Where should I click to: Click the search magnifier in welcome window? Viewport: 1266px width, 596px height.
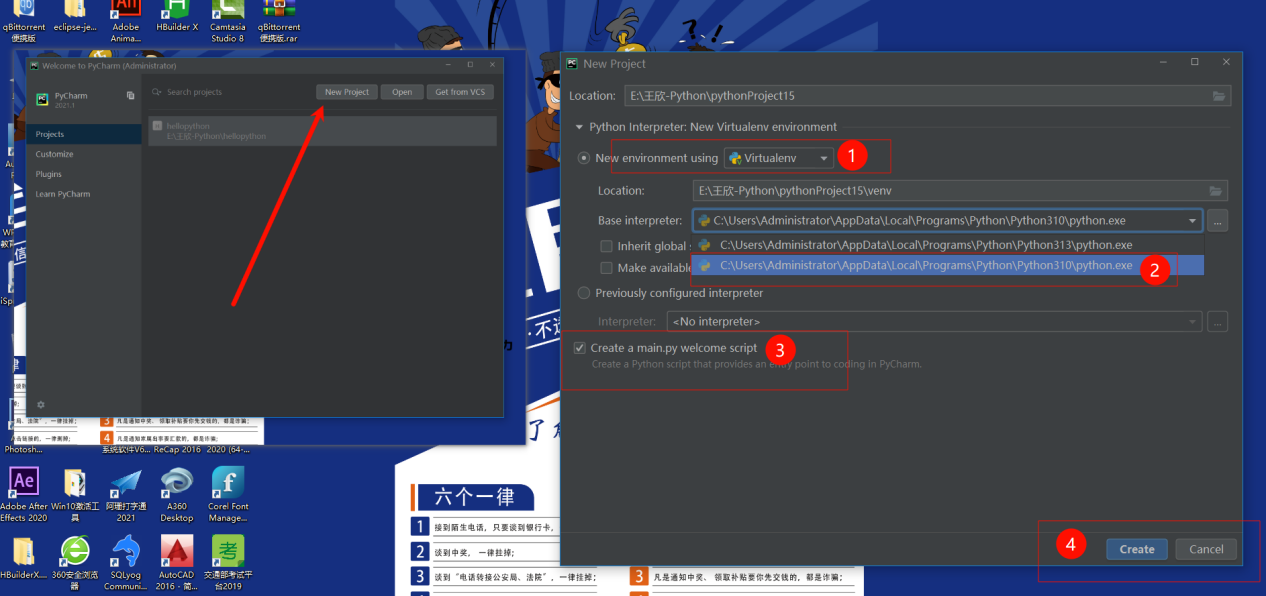coord(157,92)
